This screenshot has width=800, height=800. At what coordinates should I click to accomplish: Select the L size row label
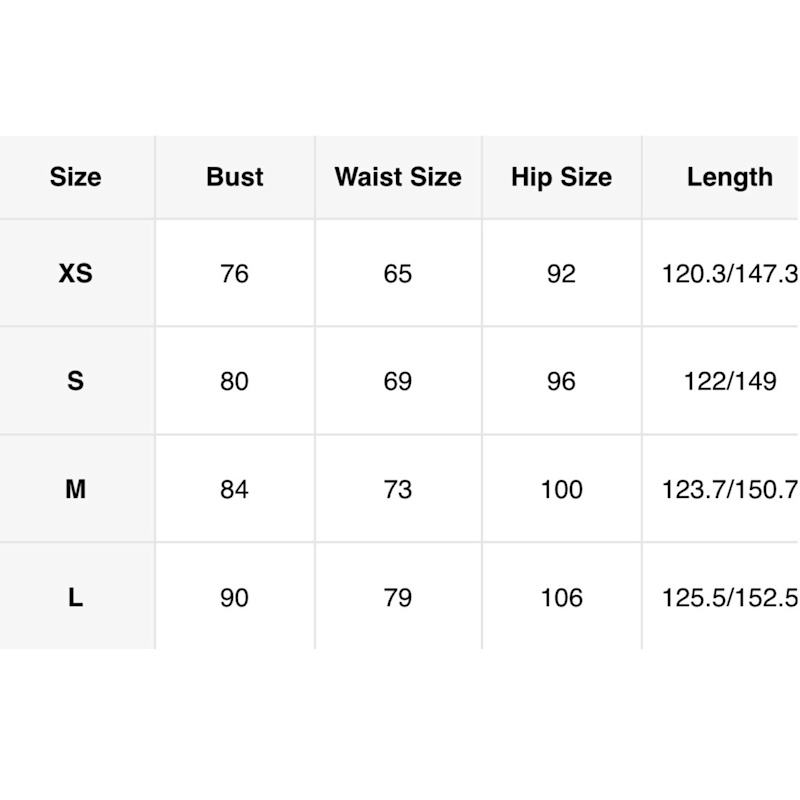pos(76,597)
